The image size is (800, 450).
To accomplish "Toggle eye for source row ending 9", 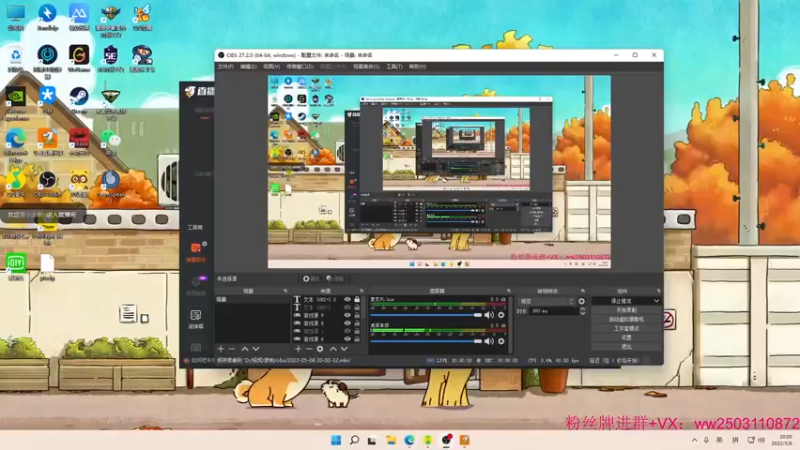I will click(x=347, y=315).
